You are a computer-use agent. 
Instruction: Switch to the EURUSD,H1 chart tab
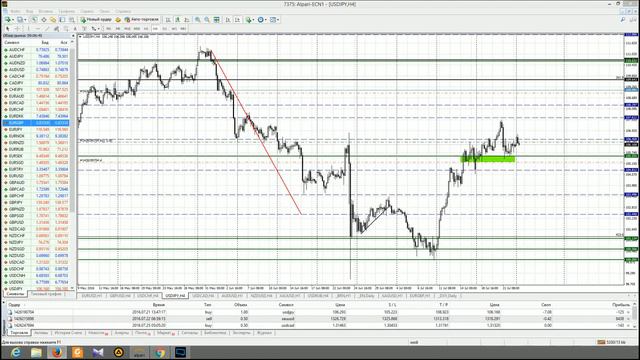pyautogui.click(x=92, y=296)
